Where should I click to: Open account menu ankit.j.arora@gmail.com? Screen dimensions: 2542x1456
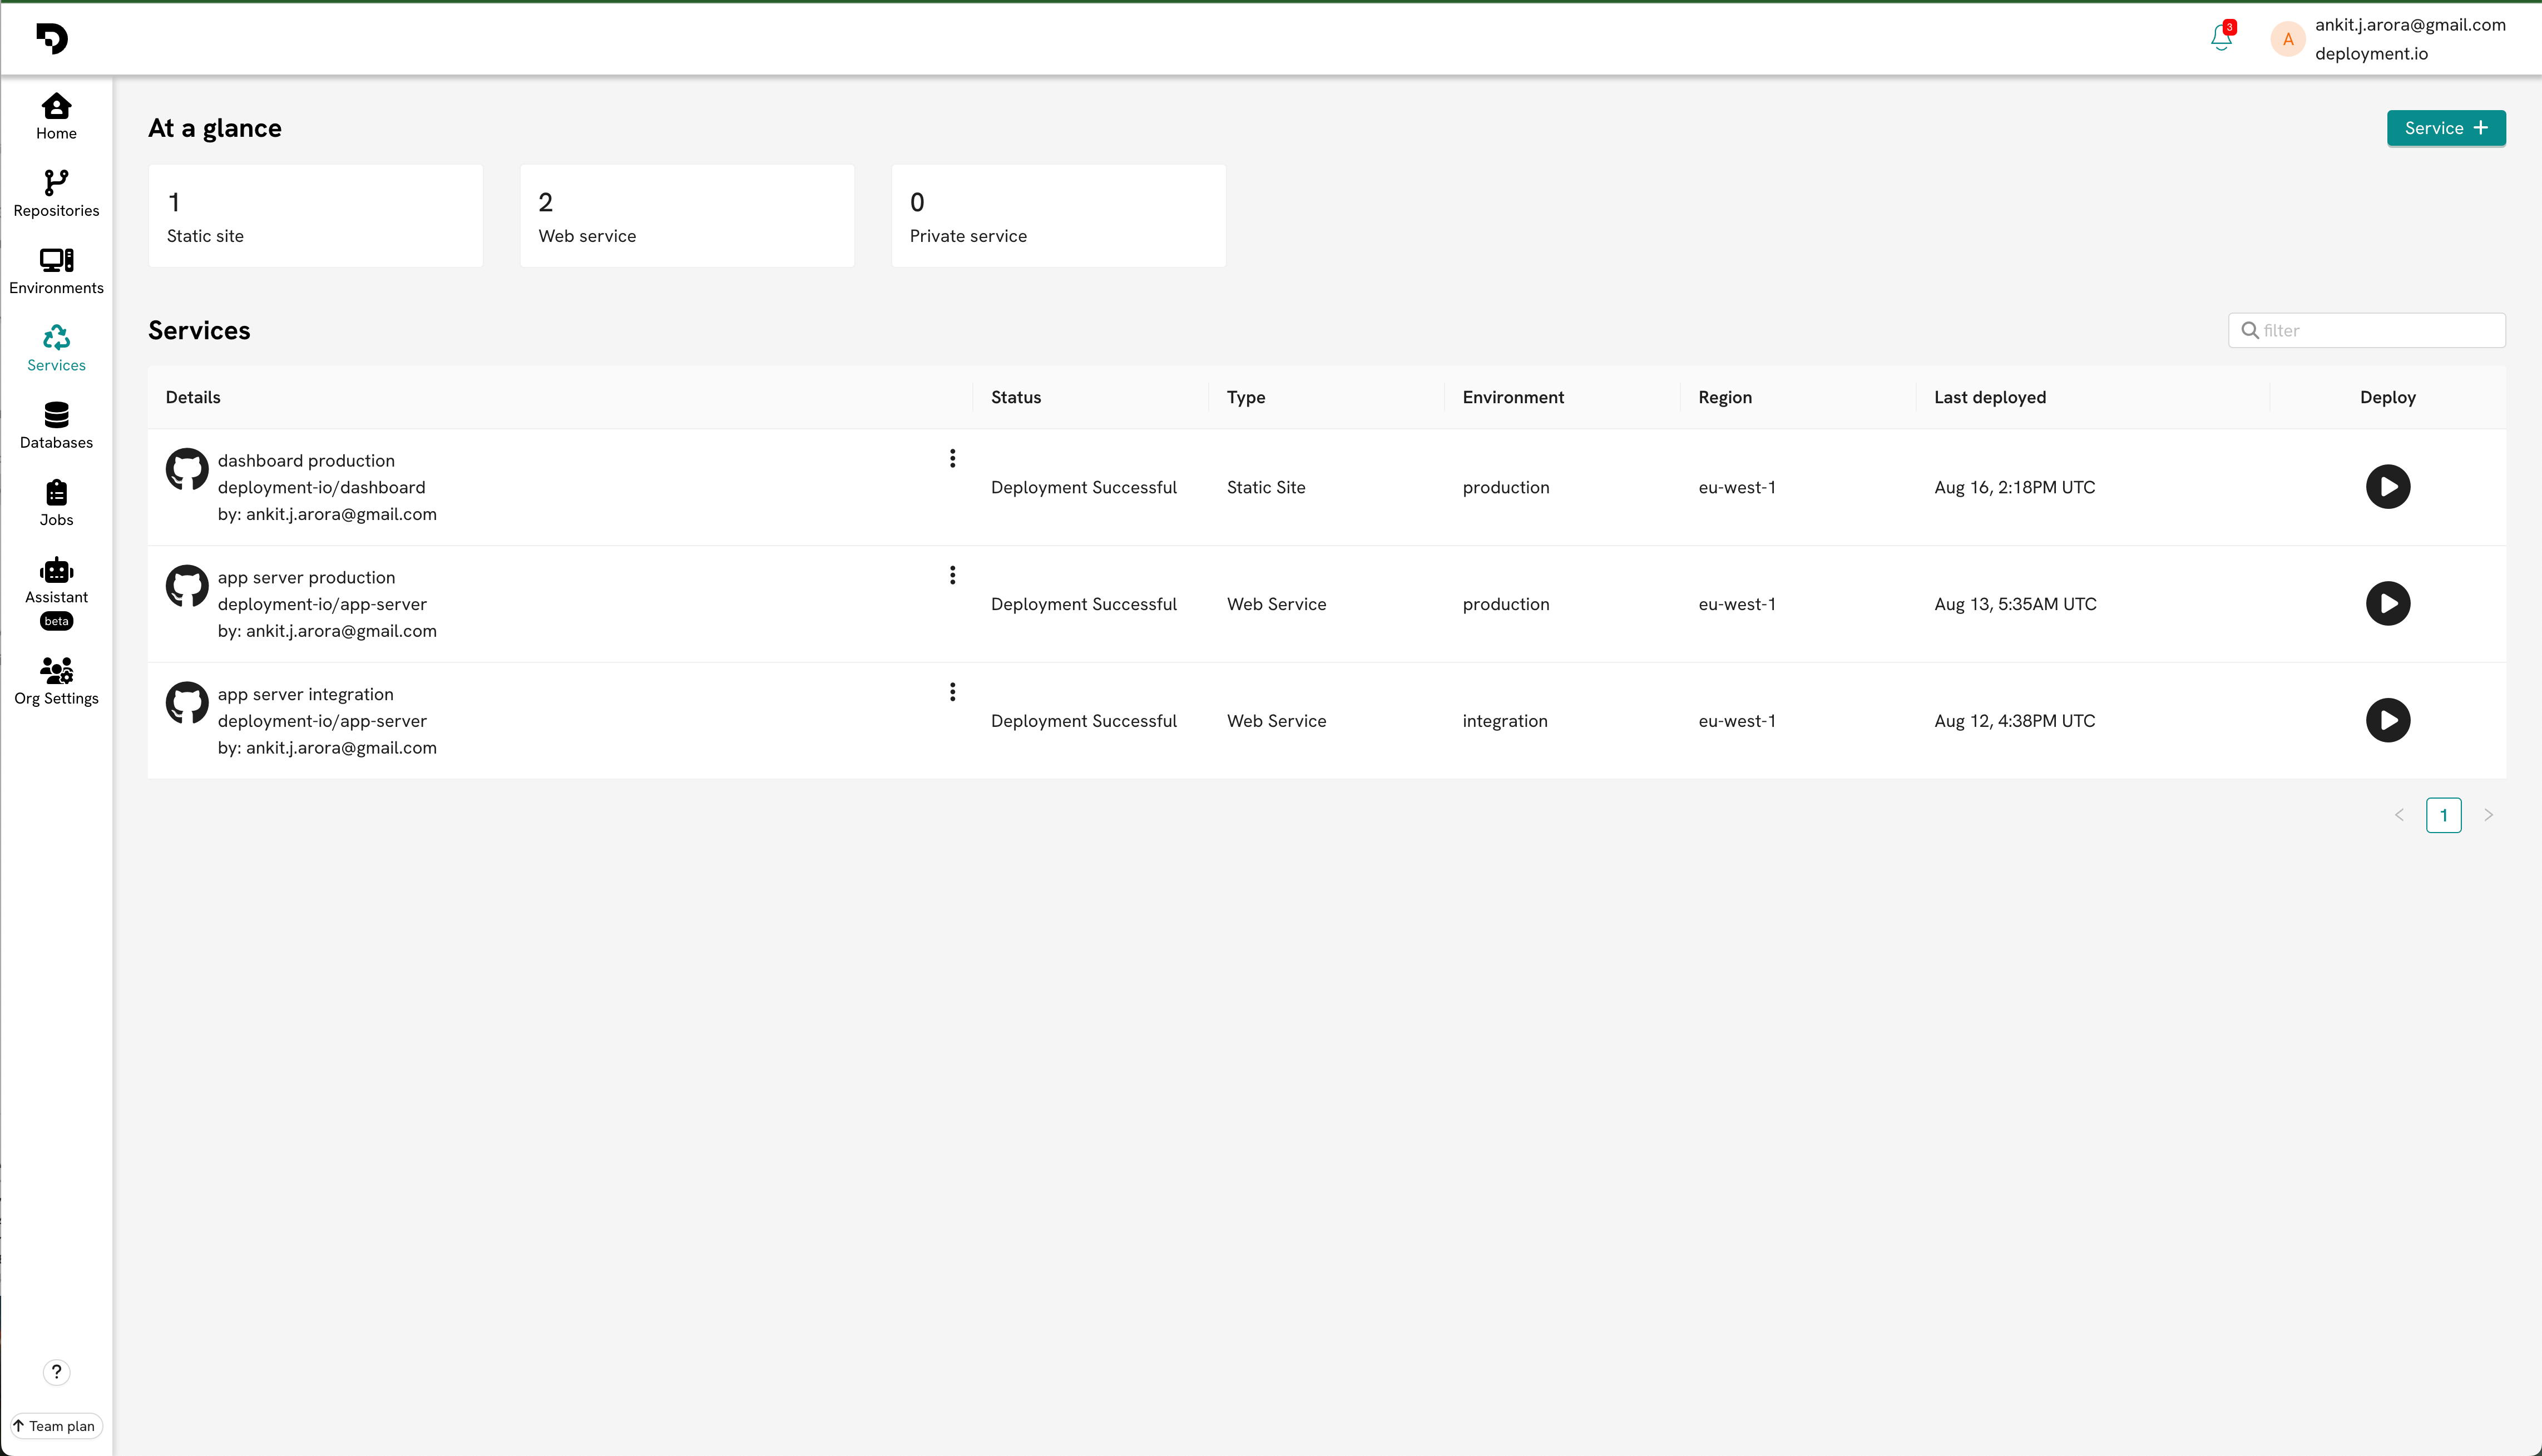[2410, 25]
